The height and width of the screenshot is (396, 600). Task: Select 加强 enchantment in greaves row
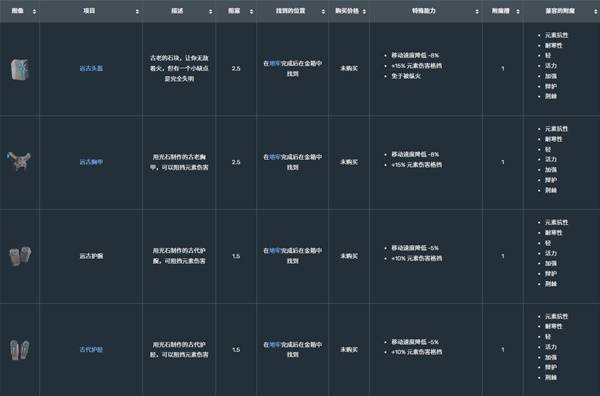click(551, 357)
